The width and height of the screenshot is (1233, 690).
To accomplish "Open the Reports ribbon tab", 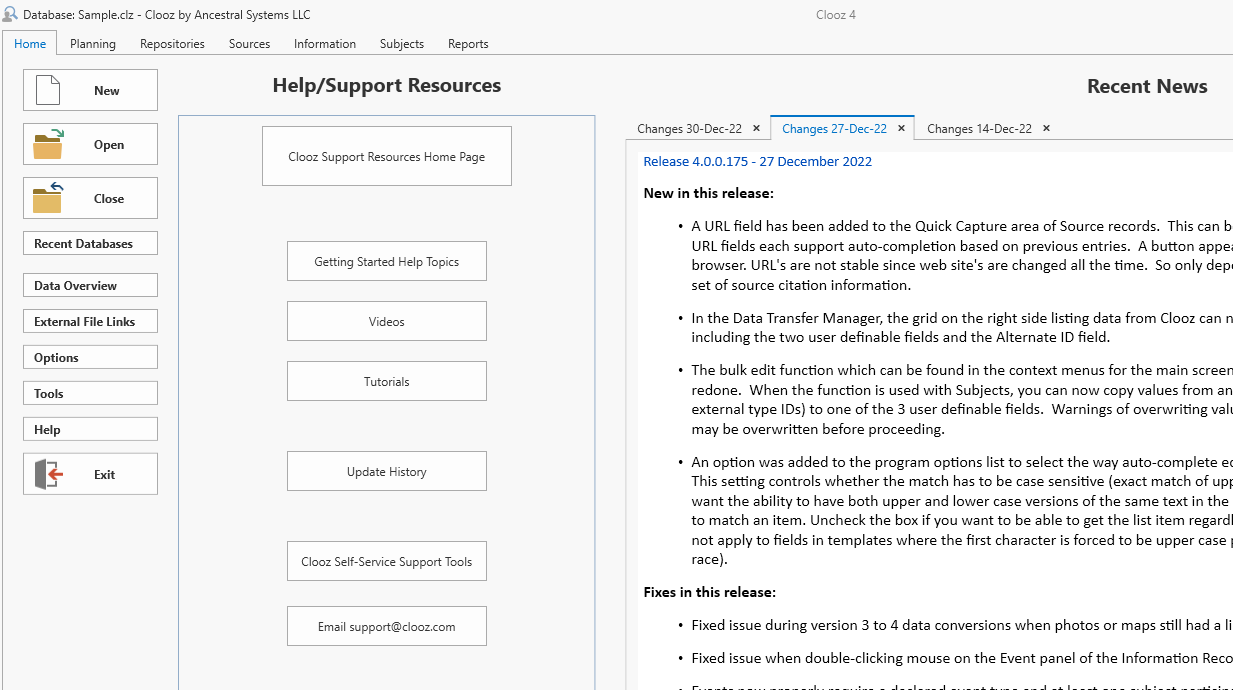I will coord(468,44).
